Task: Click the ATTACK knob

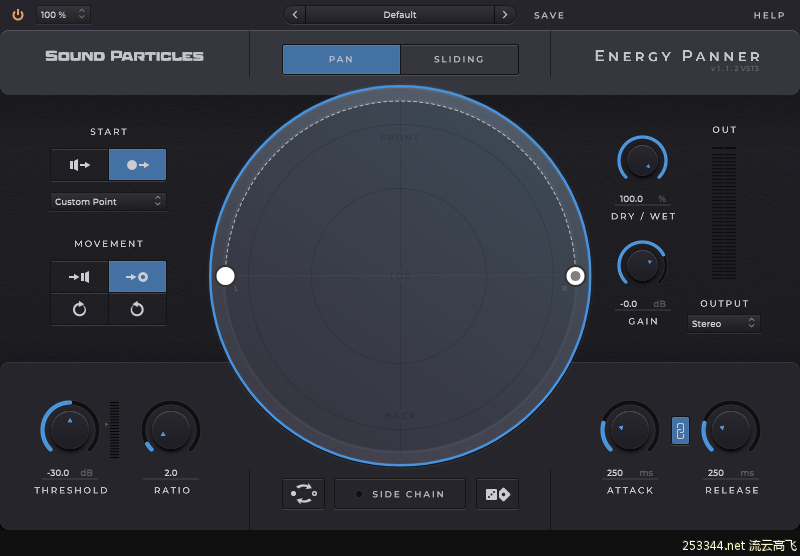Action: coord(630,429)
